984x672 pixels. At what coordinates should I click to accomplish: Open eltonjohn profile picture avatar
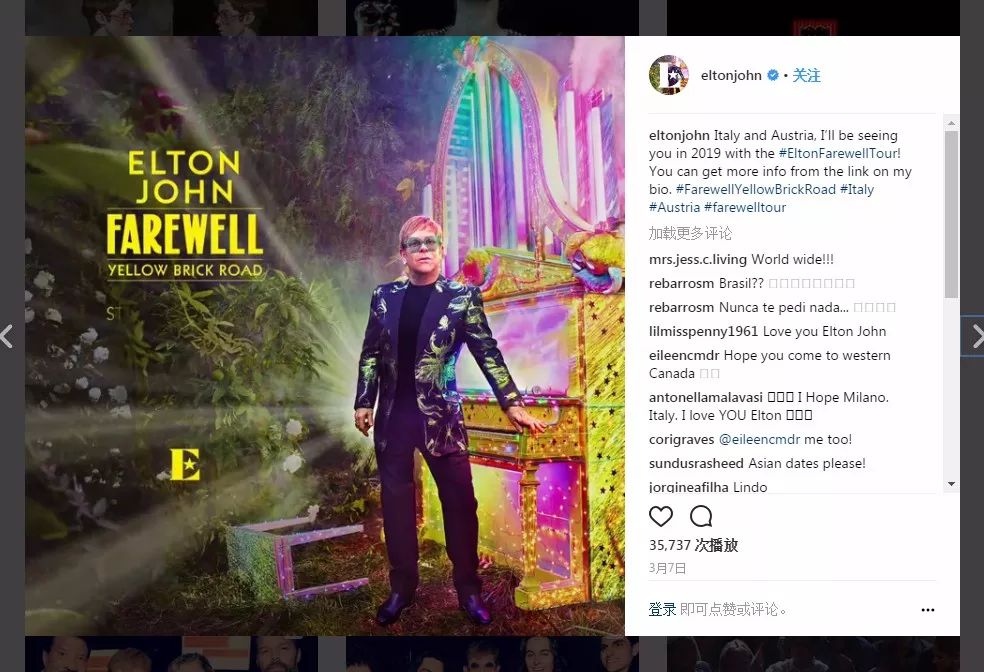[668, 75]
